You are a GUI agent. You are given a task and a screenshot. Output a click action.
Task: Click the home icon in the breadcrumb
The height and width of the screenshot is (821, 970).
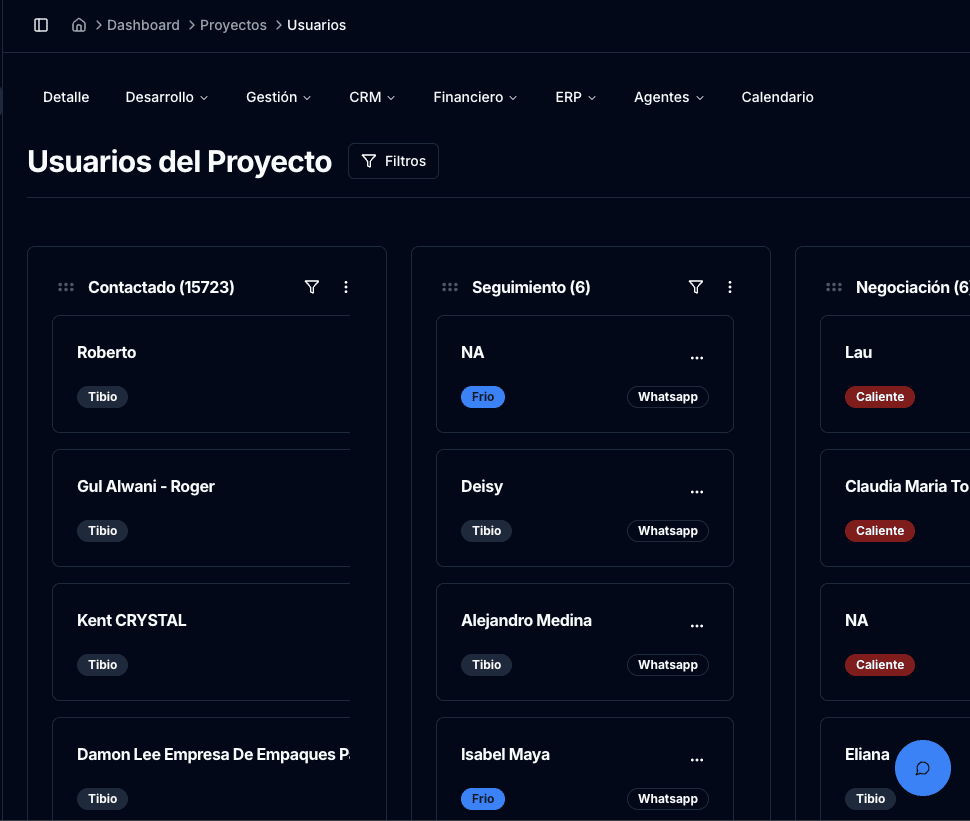click(x=79, y=24)
